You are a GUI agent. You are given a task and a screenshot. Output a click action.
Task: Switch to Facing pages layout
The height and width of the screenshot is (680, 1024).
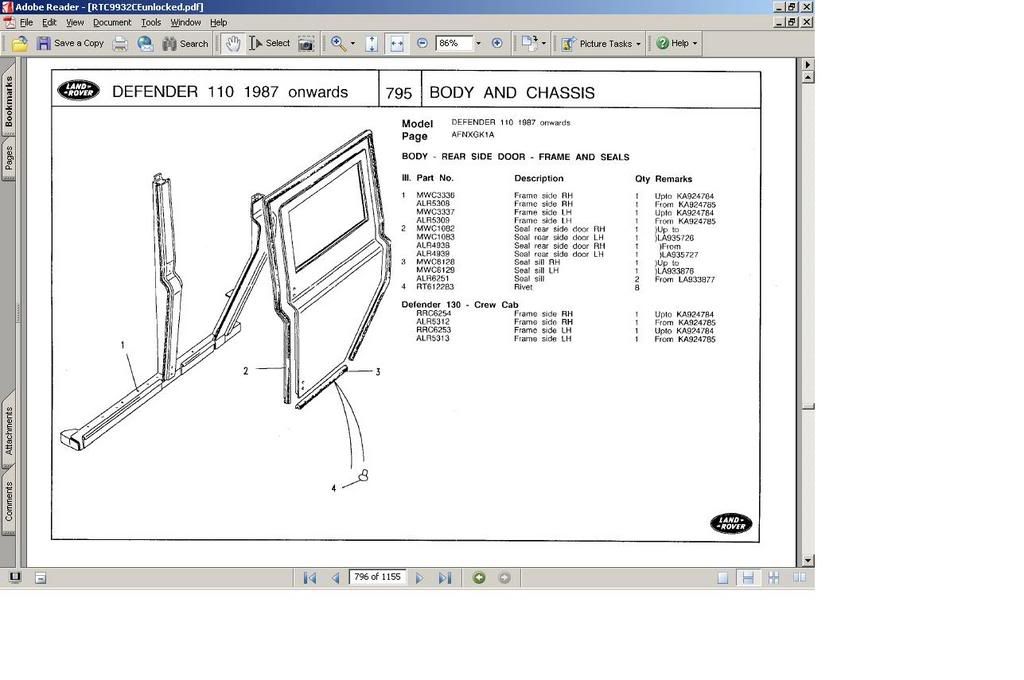799,577
